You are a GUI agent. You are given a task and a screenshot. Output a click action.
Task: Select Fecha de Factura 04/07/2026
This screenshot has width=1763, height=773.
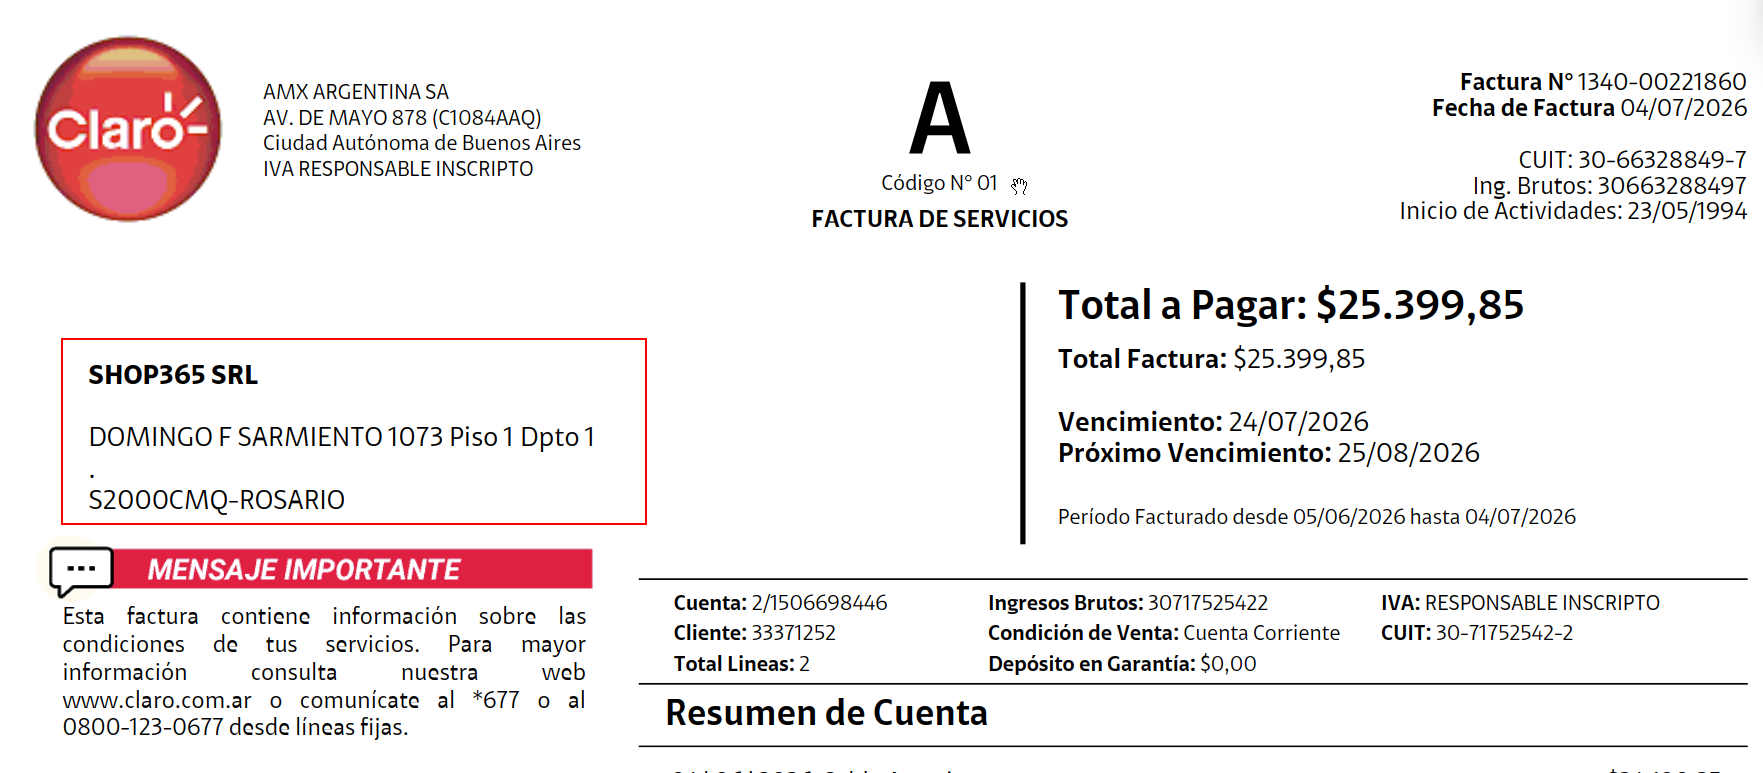click(1590, 108)
